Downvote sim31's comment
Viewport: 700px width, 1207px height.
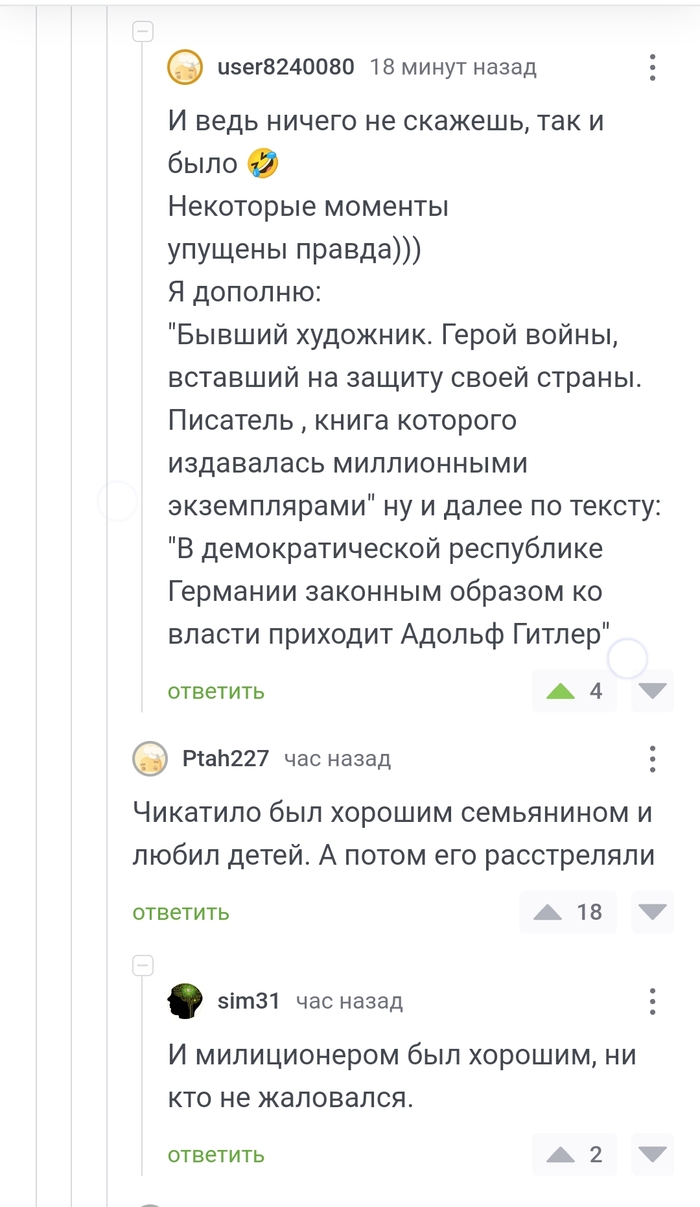[653, 1155]
